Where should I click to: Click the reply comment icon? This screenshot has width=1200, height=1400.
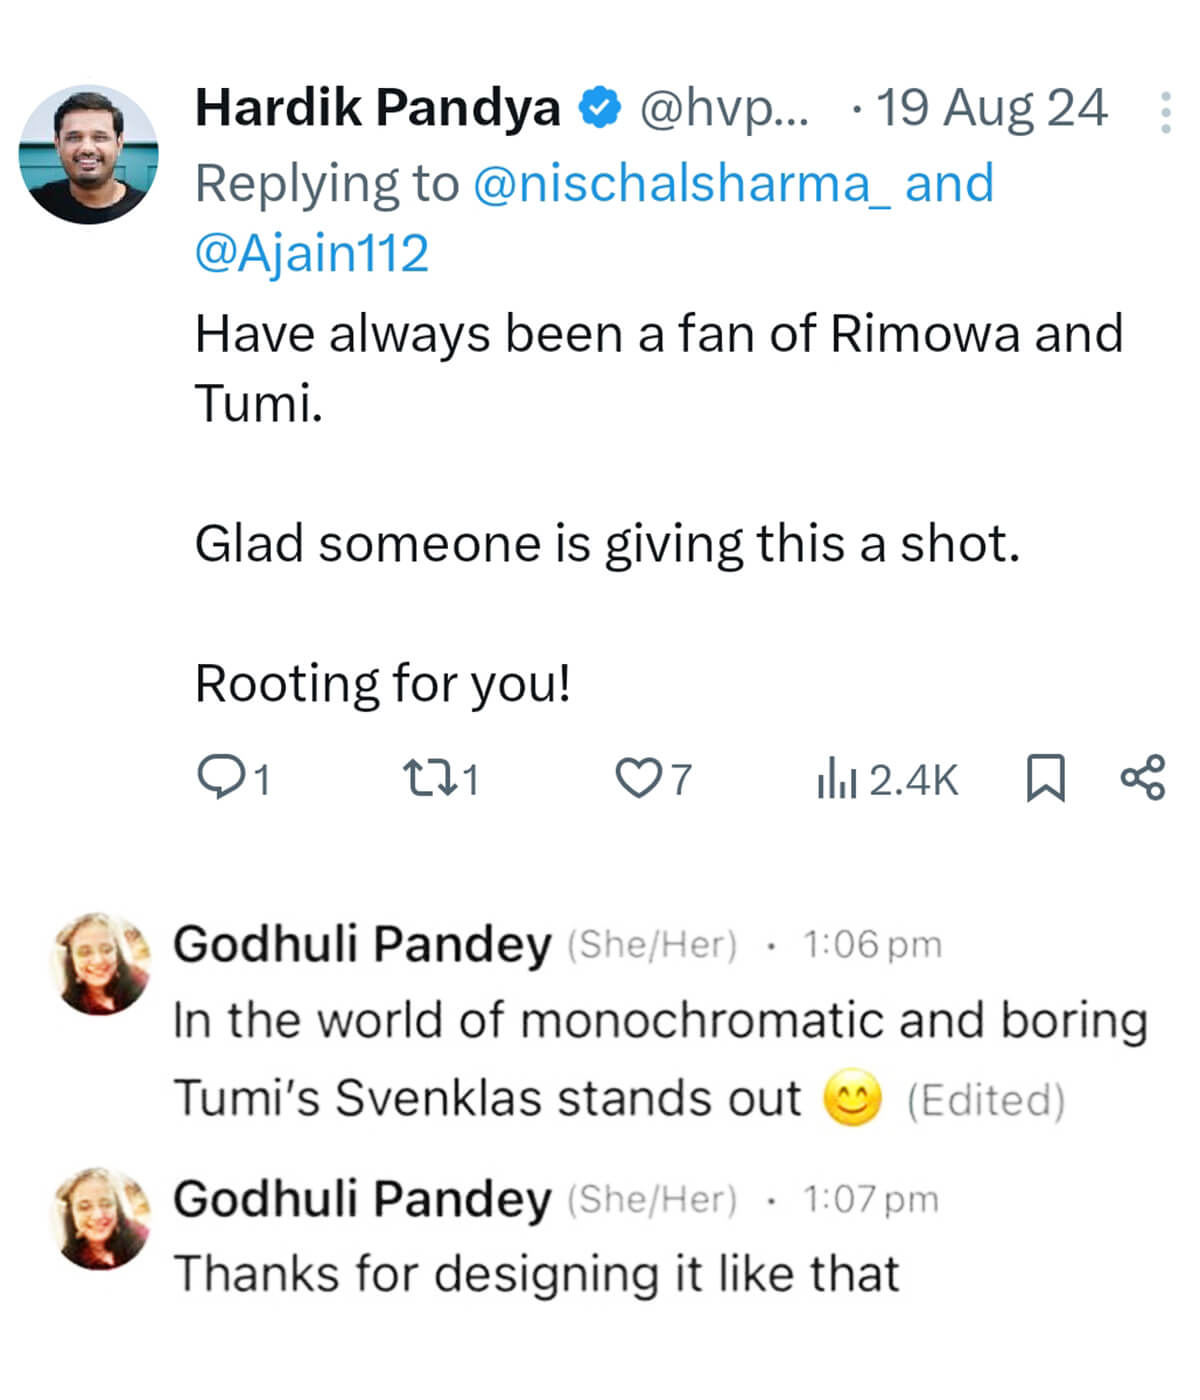coord(218,778)
